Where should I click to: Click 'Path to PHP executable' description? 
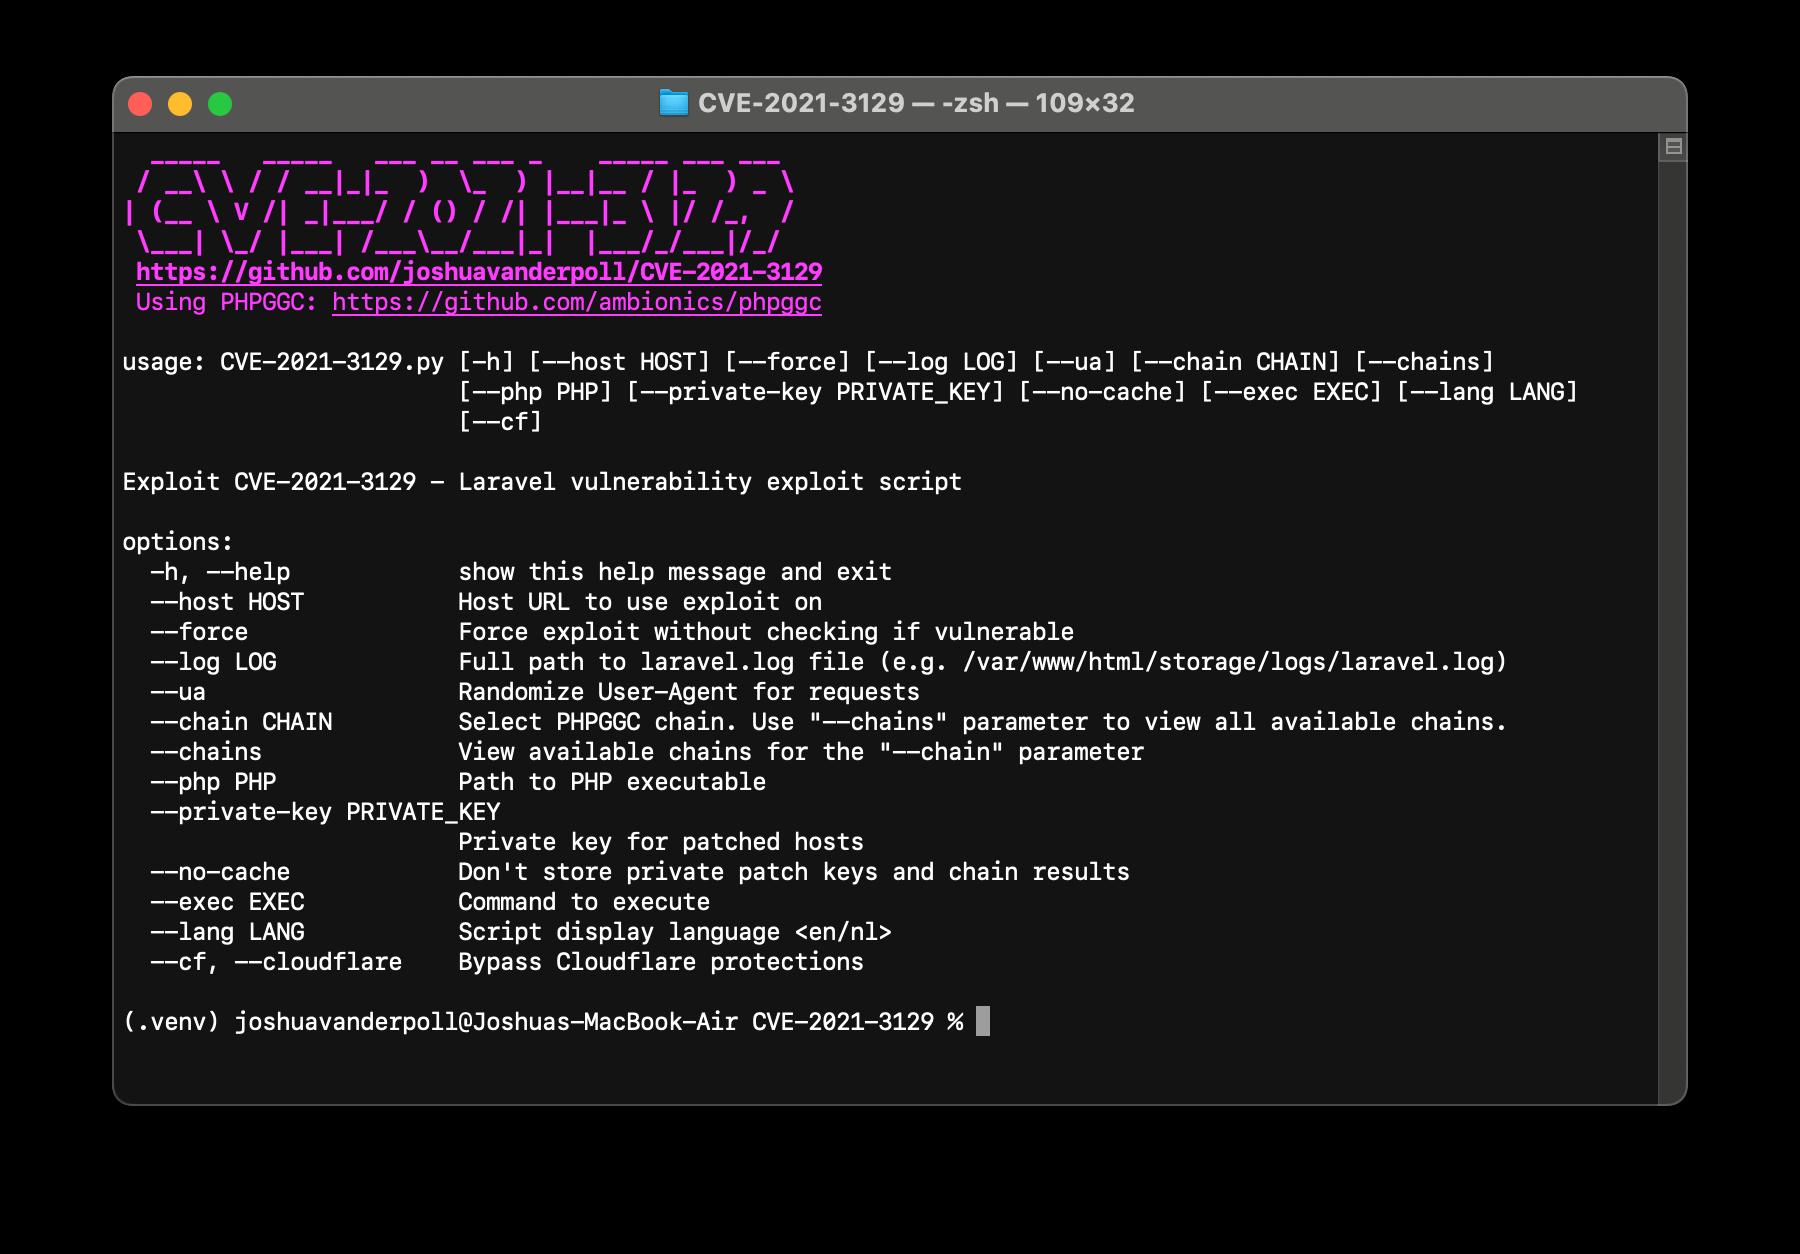tap(612, 782)
